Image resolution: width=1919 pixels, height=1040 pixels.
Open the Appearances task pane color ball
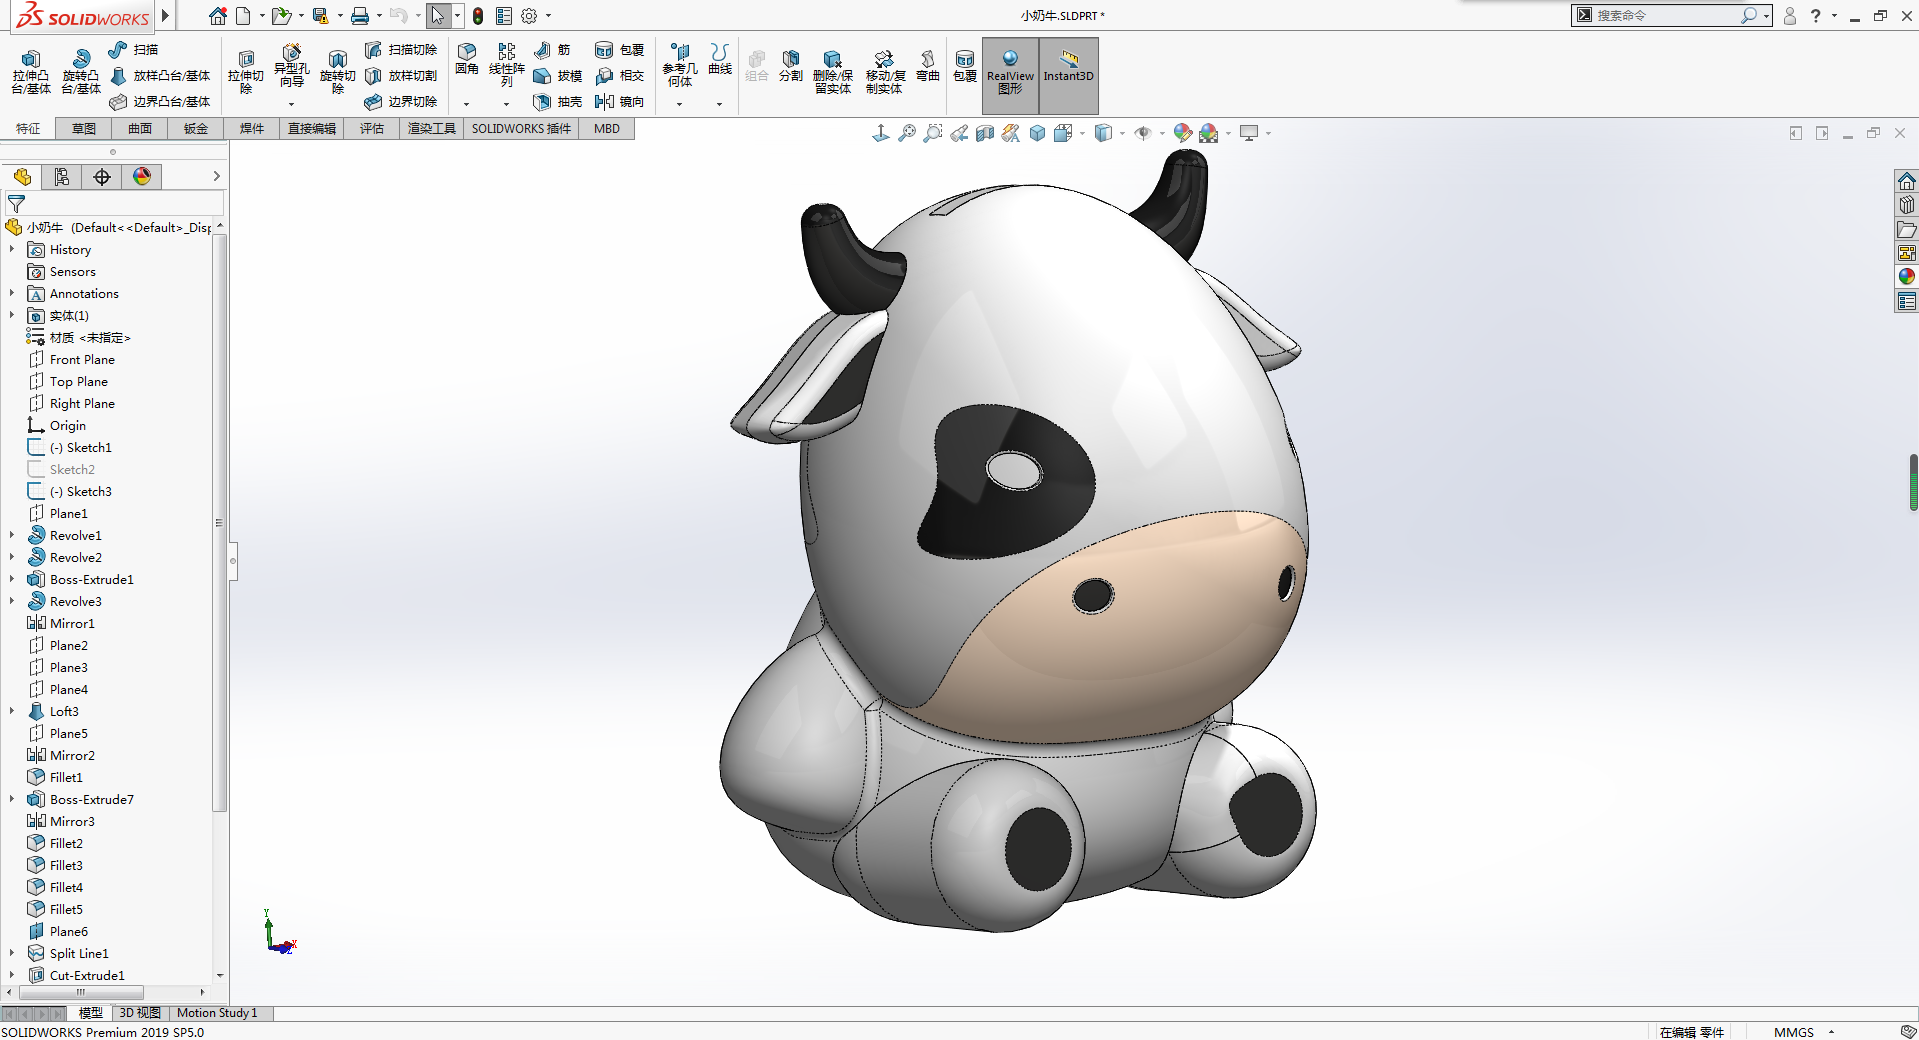click(1907, 277)
